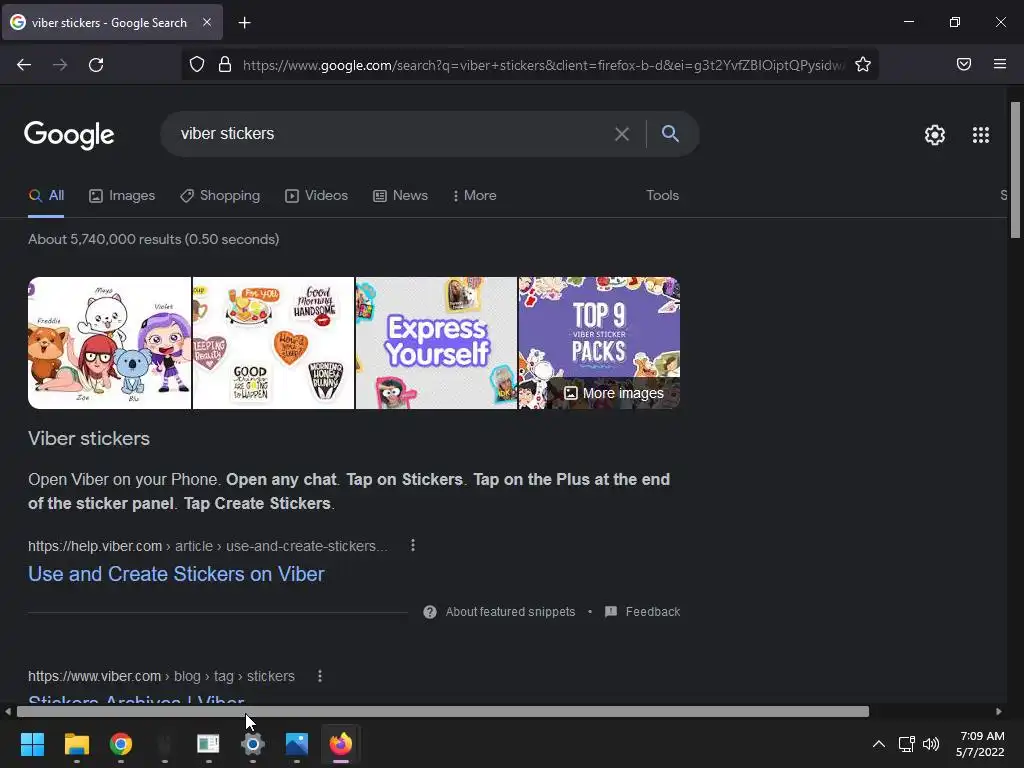Open the Good Morning Handsome stickers image

click(x=274, y=343)
